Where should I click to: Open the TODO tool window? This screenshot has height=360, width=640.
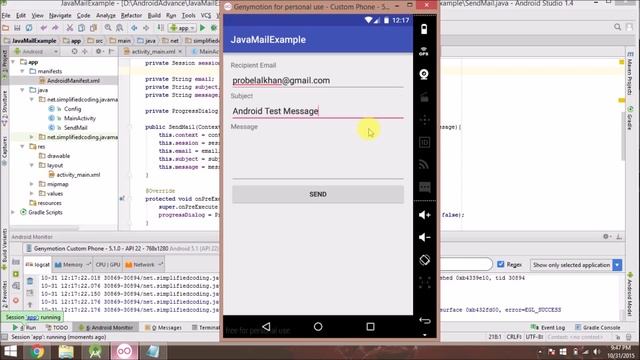pos(57,327)
